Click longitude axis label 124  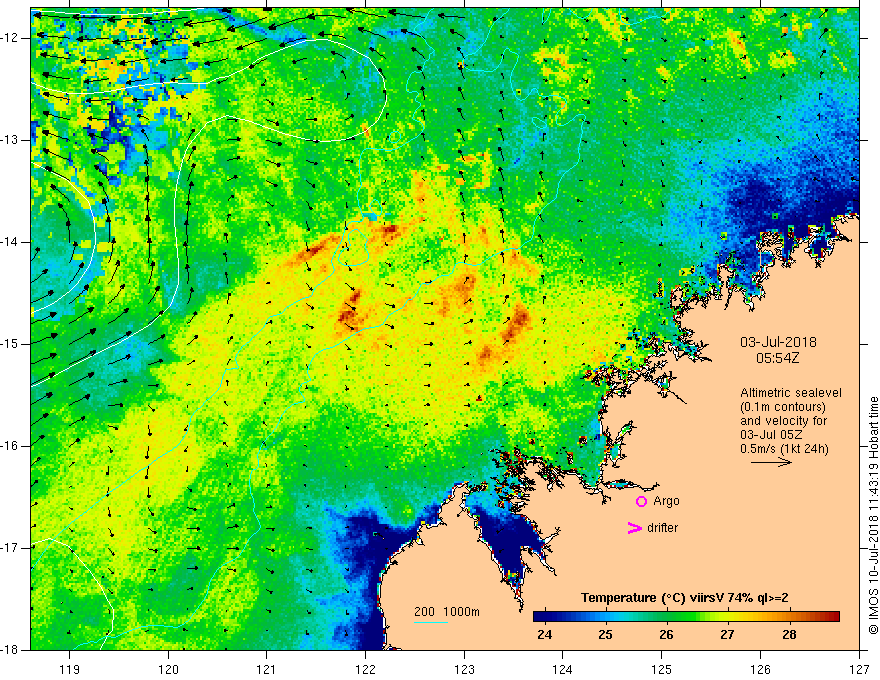tap(563, 669)
